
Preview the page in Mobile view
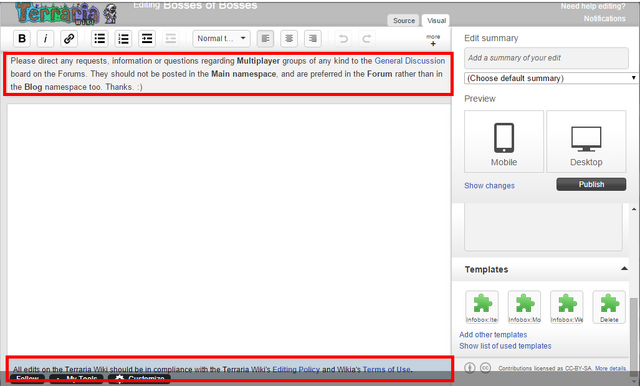tap(504, 142)
